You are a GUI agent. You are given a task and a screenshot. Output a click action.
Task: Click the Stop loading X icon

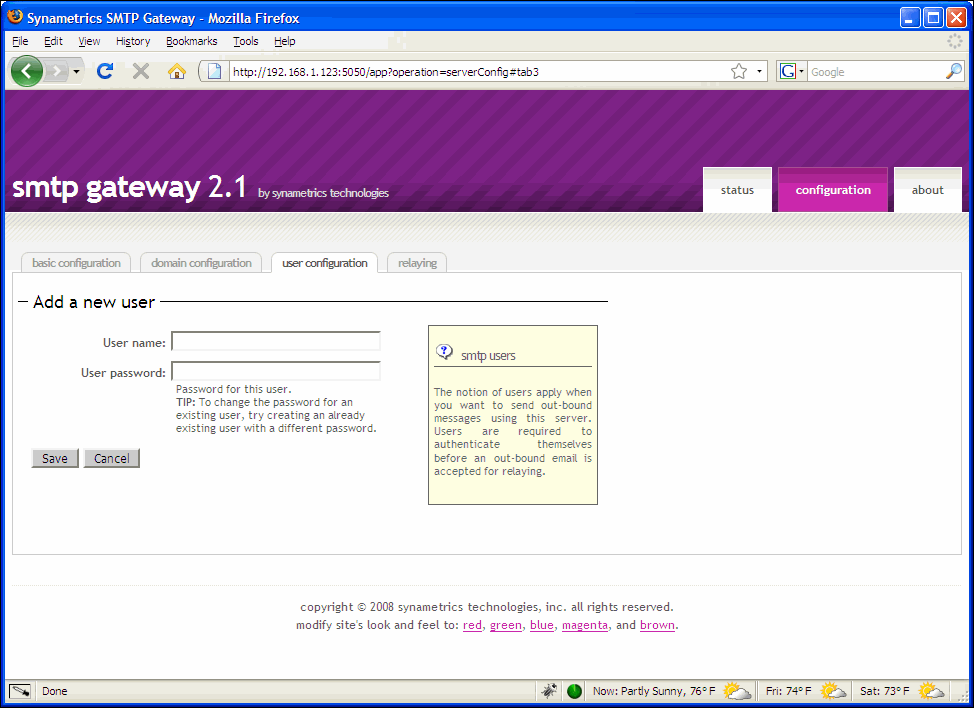[x=141, y=71]
